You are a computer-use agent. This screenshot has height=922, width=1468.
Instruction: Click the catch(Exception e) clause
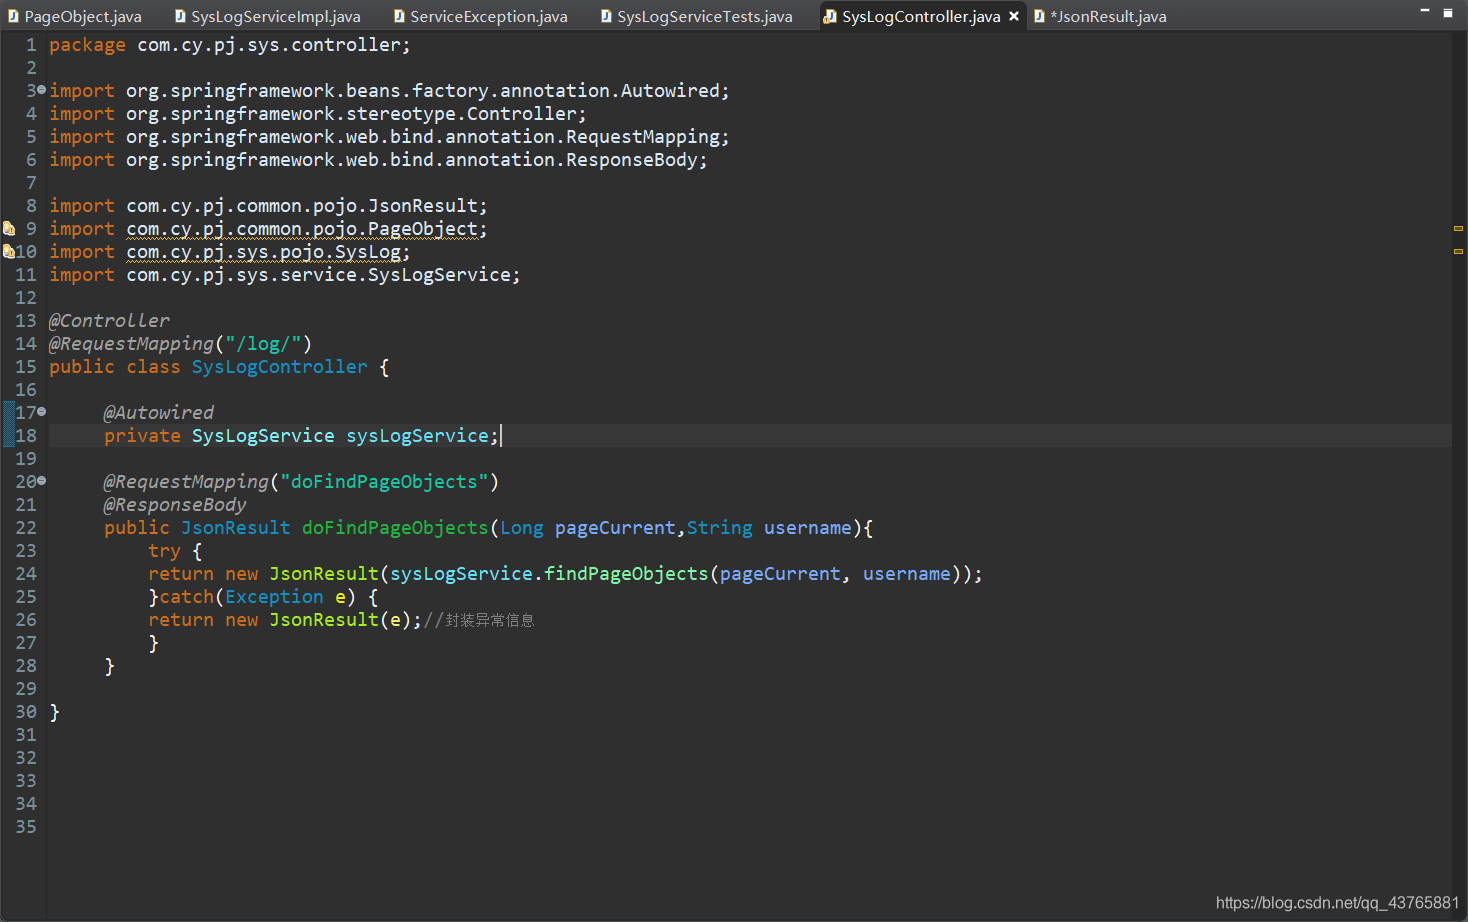point(258,597)
